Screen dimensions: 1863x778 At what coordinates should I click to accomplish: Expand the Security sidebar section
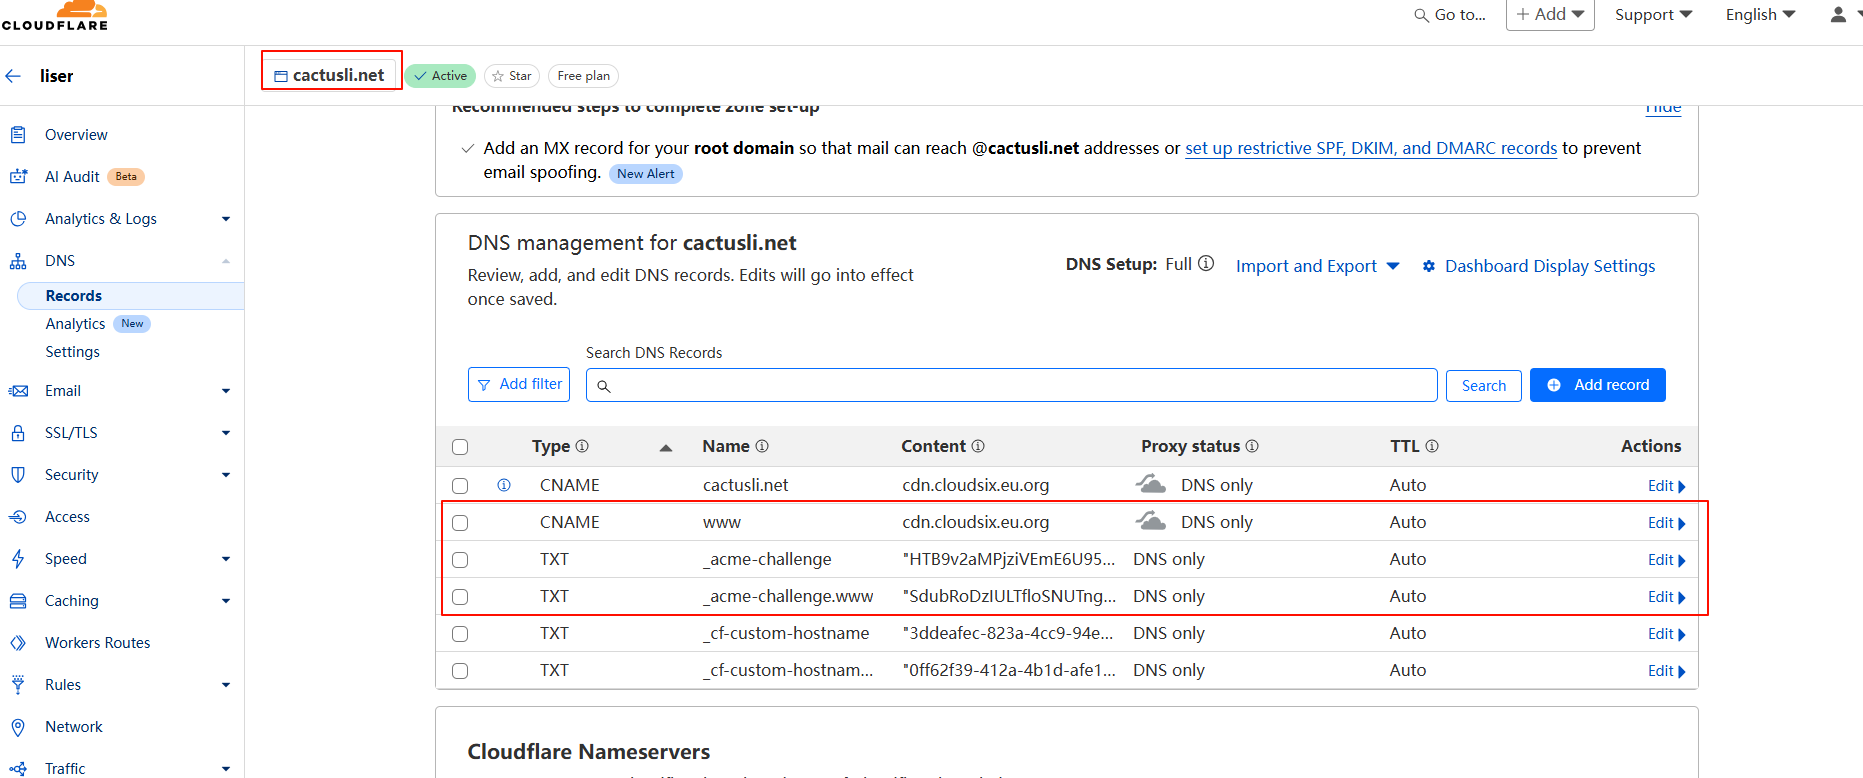(226, 475)
